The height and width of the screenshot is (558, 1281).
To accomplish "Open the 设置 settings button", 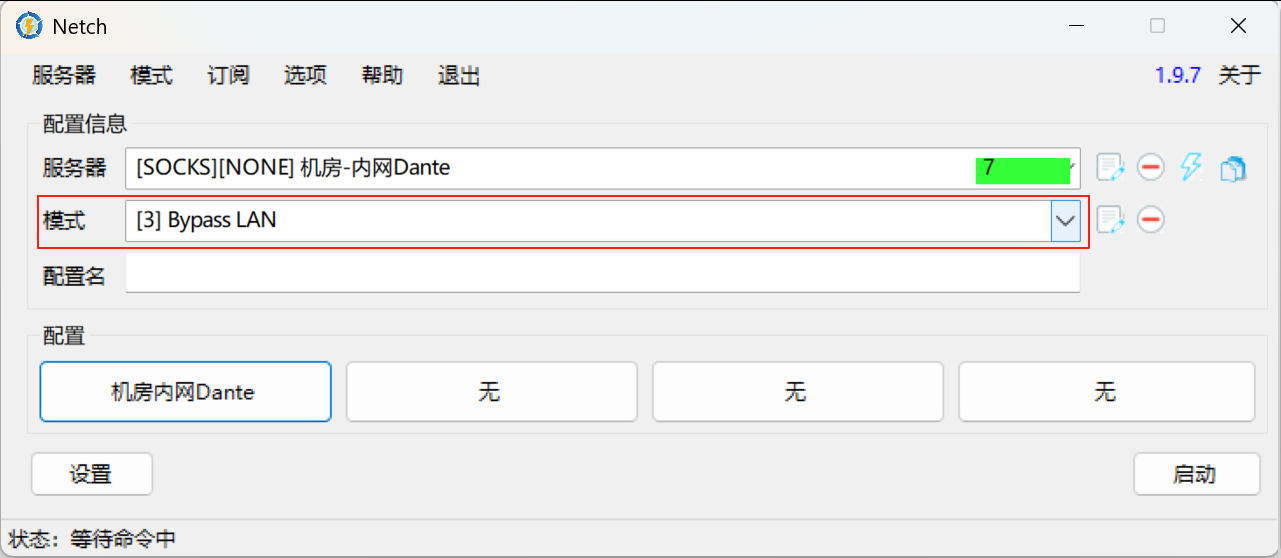I will (x=92, y=474).
